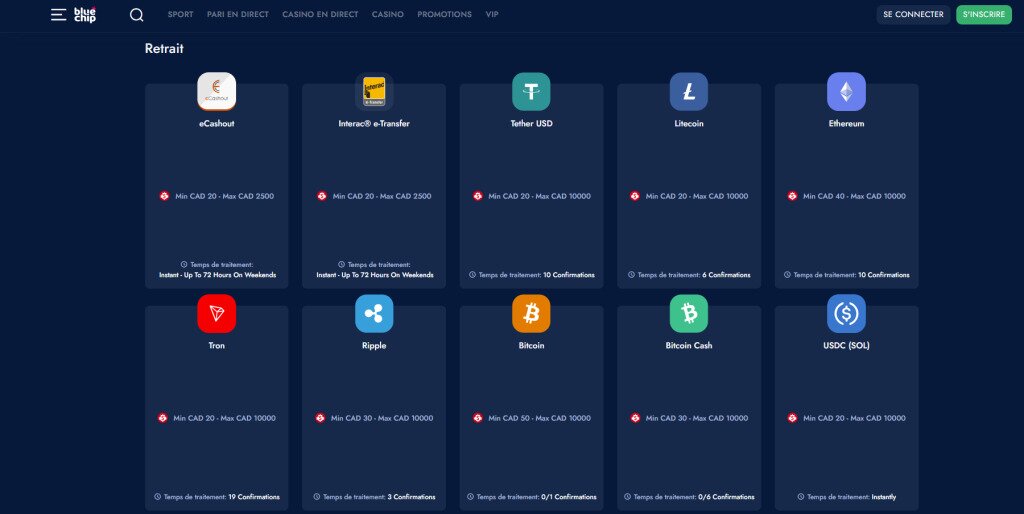The height and width of the screenshot is (514, 1024).
Task: Click the Ethereum name text
Action: [846, 123]
